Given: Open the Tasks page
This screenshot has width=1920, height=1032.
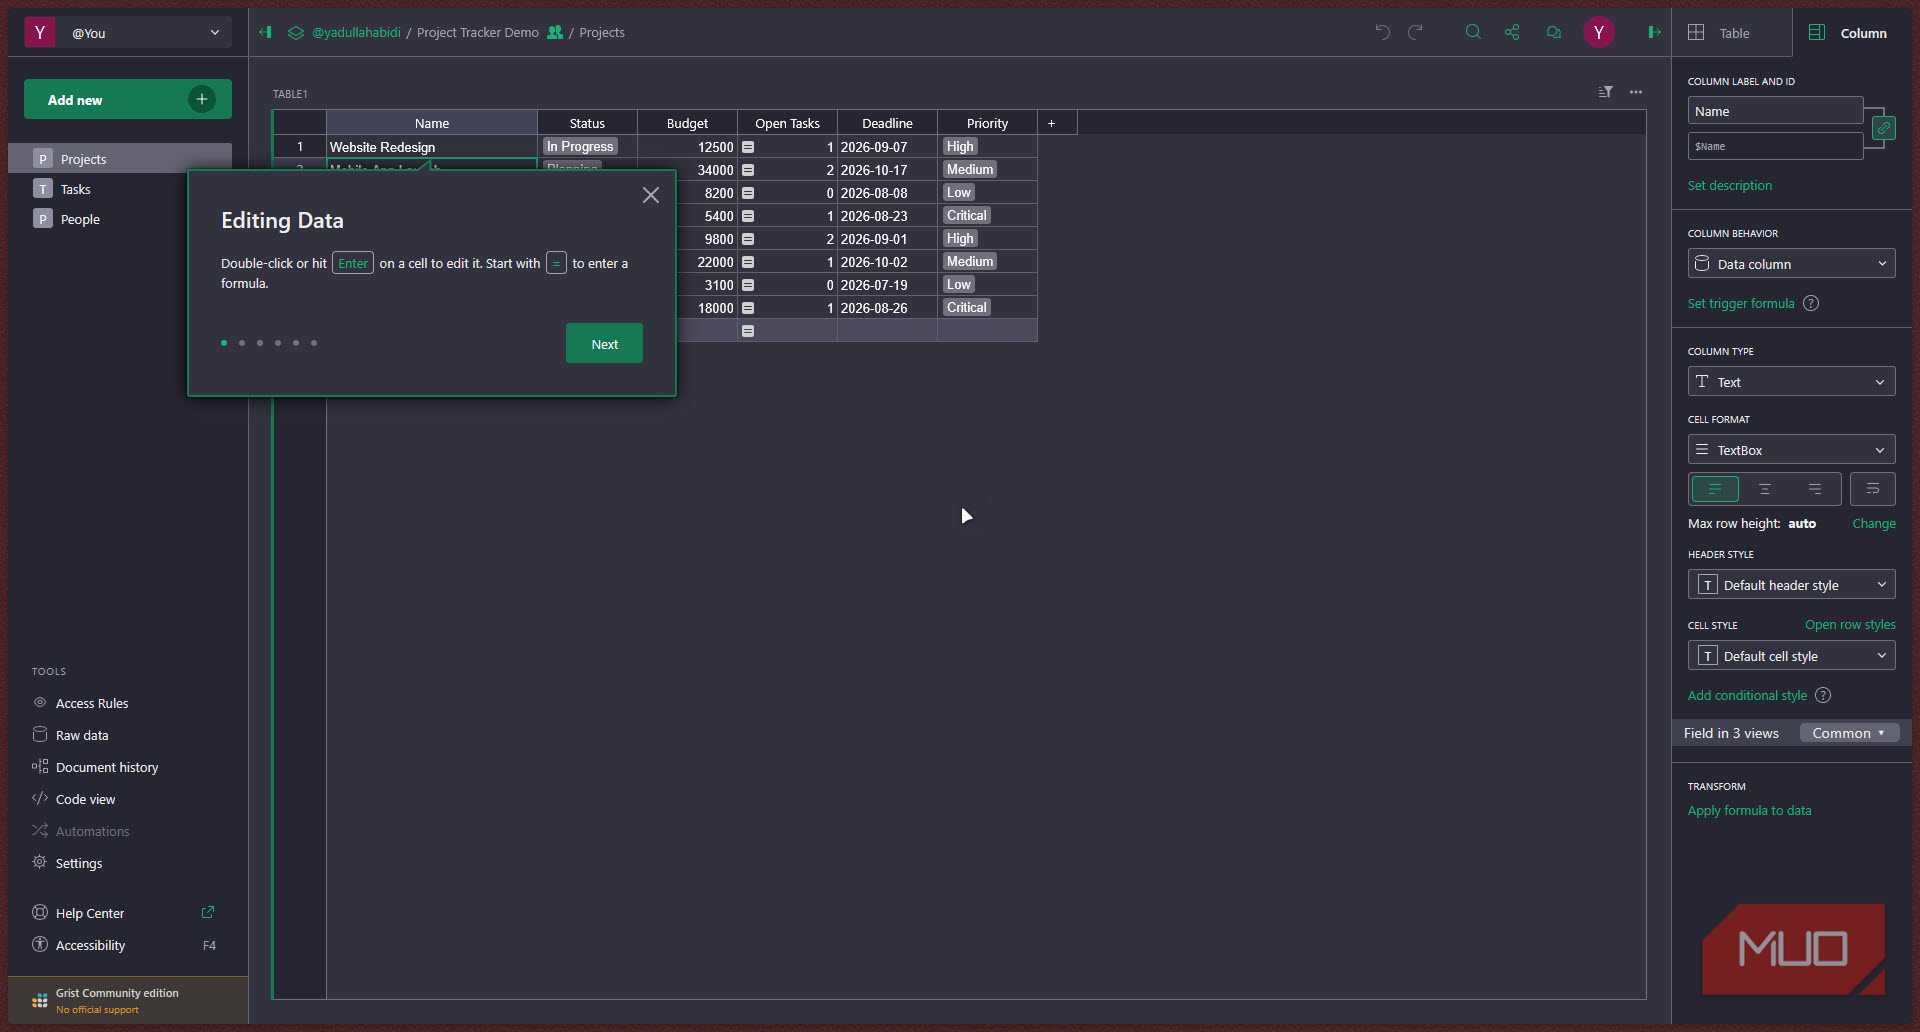Looking at the screenshot, I should [x=120, y=188].
